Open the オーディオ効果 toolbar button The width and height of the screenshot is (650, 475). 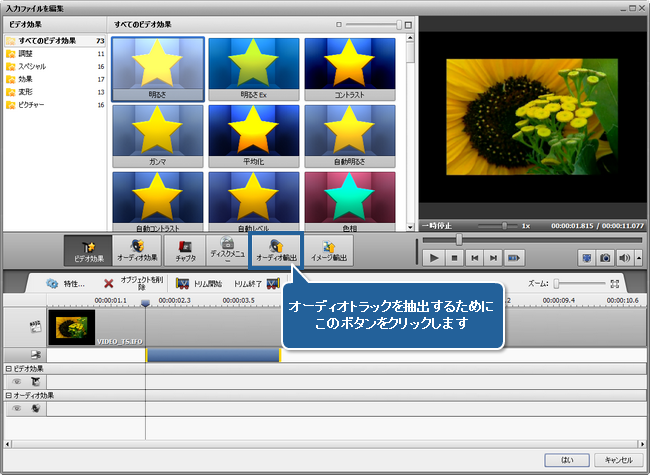(x=137, y=250)
